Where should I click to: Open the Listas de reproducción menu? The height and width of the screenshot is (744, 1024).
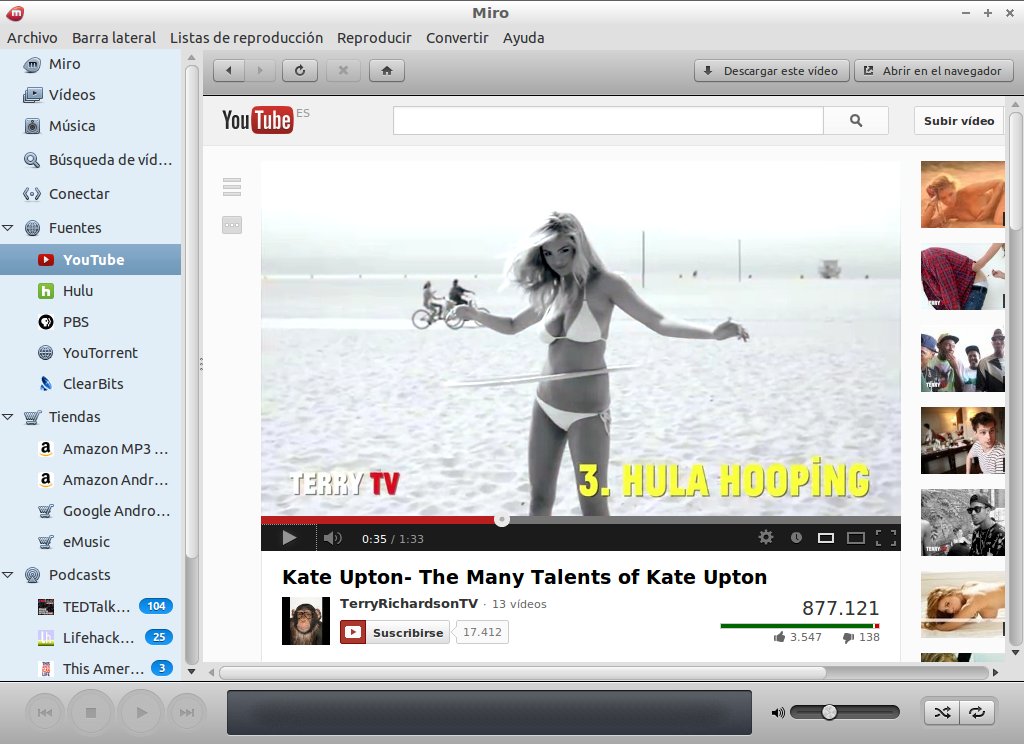click(246, 38)
